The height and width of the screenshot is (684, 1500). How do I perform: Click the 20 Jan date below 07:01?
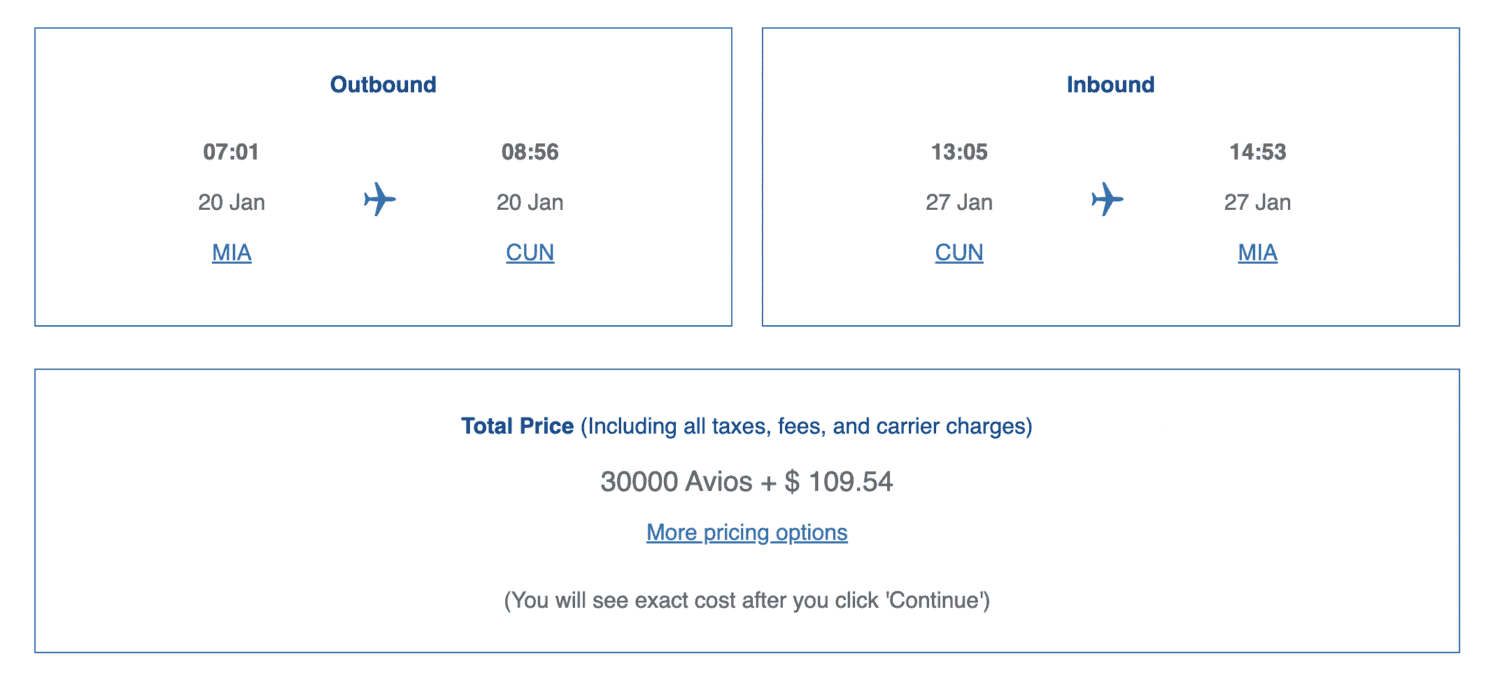point(231,202)
